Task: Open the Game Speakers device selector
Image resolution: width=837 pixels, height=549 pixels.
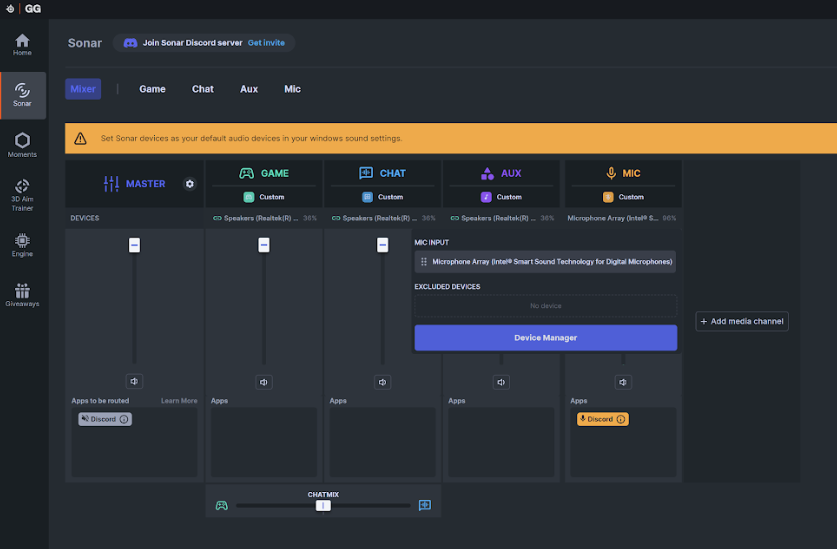Action: (x=264, y=218)
